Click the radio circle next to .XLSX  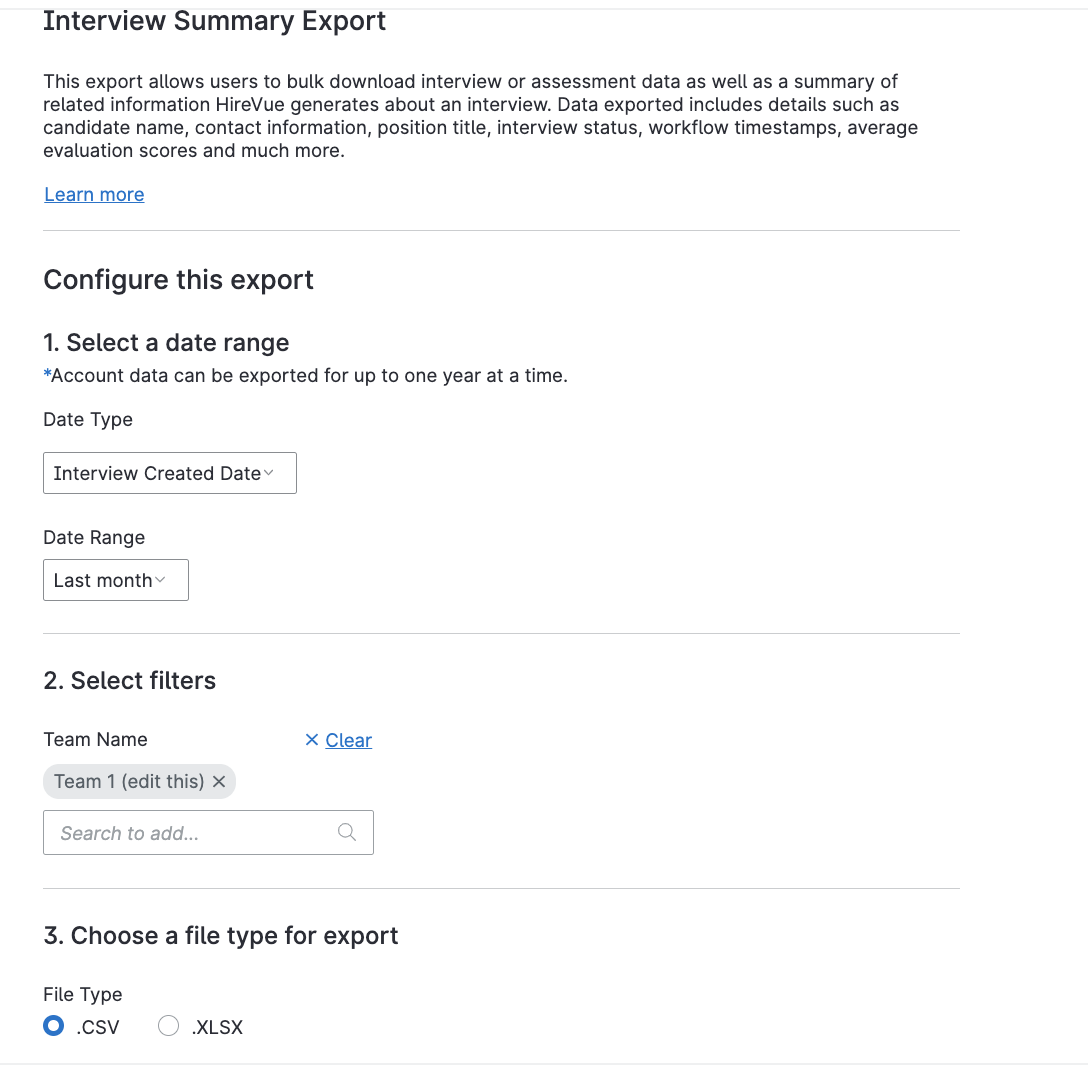[168, 1025]
